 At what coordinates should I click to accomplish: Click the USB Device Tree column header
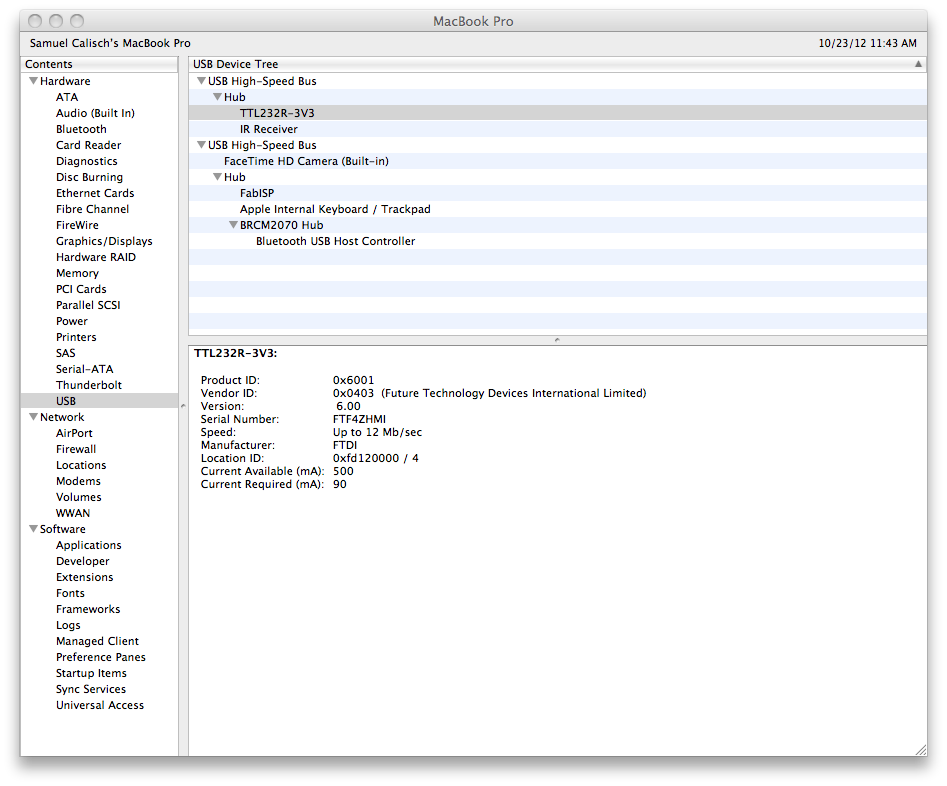[557, 64]
